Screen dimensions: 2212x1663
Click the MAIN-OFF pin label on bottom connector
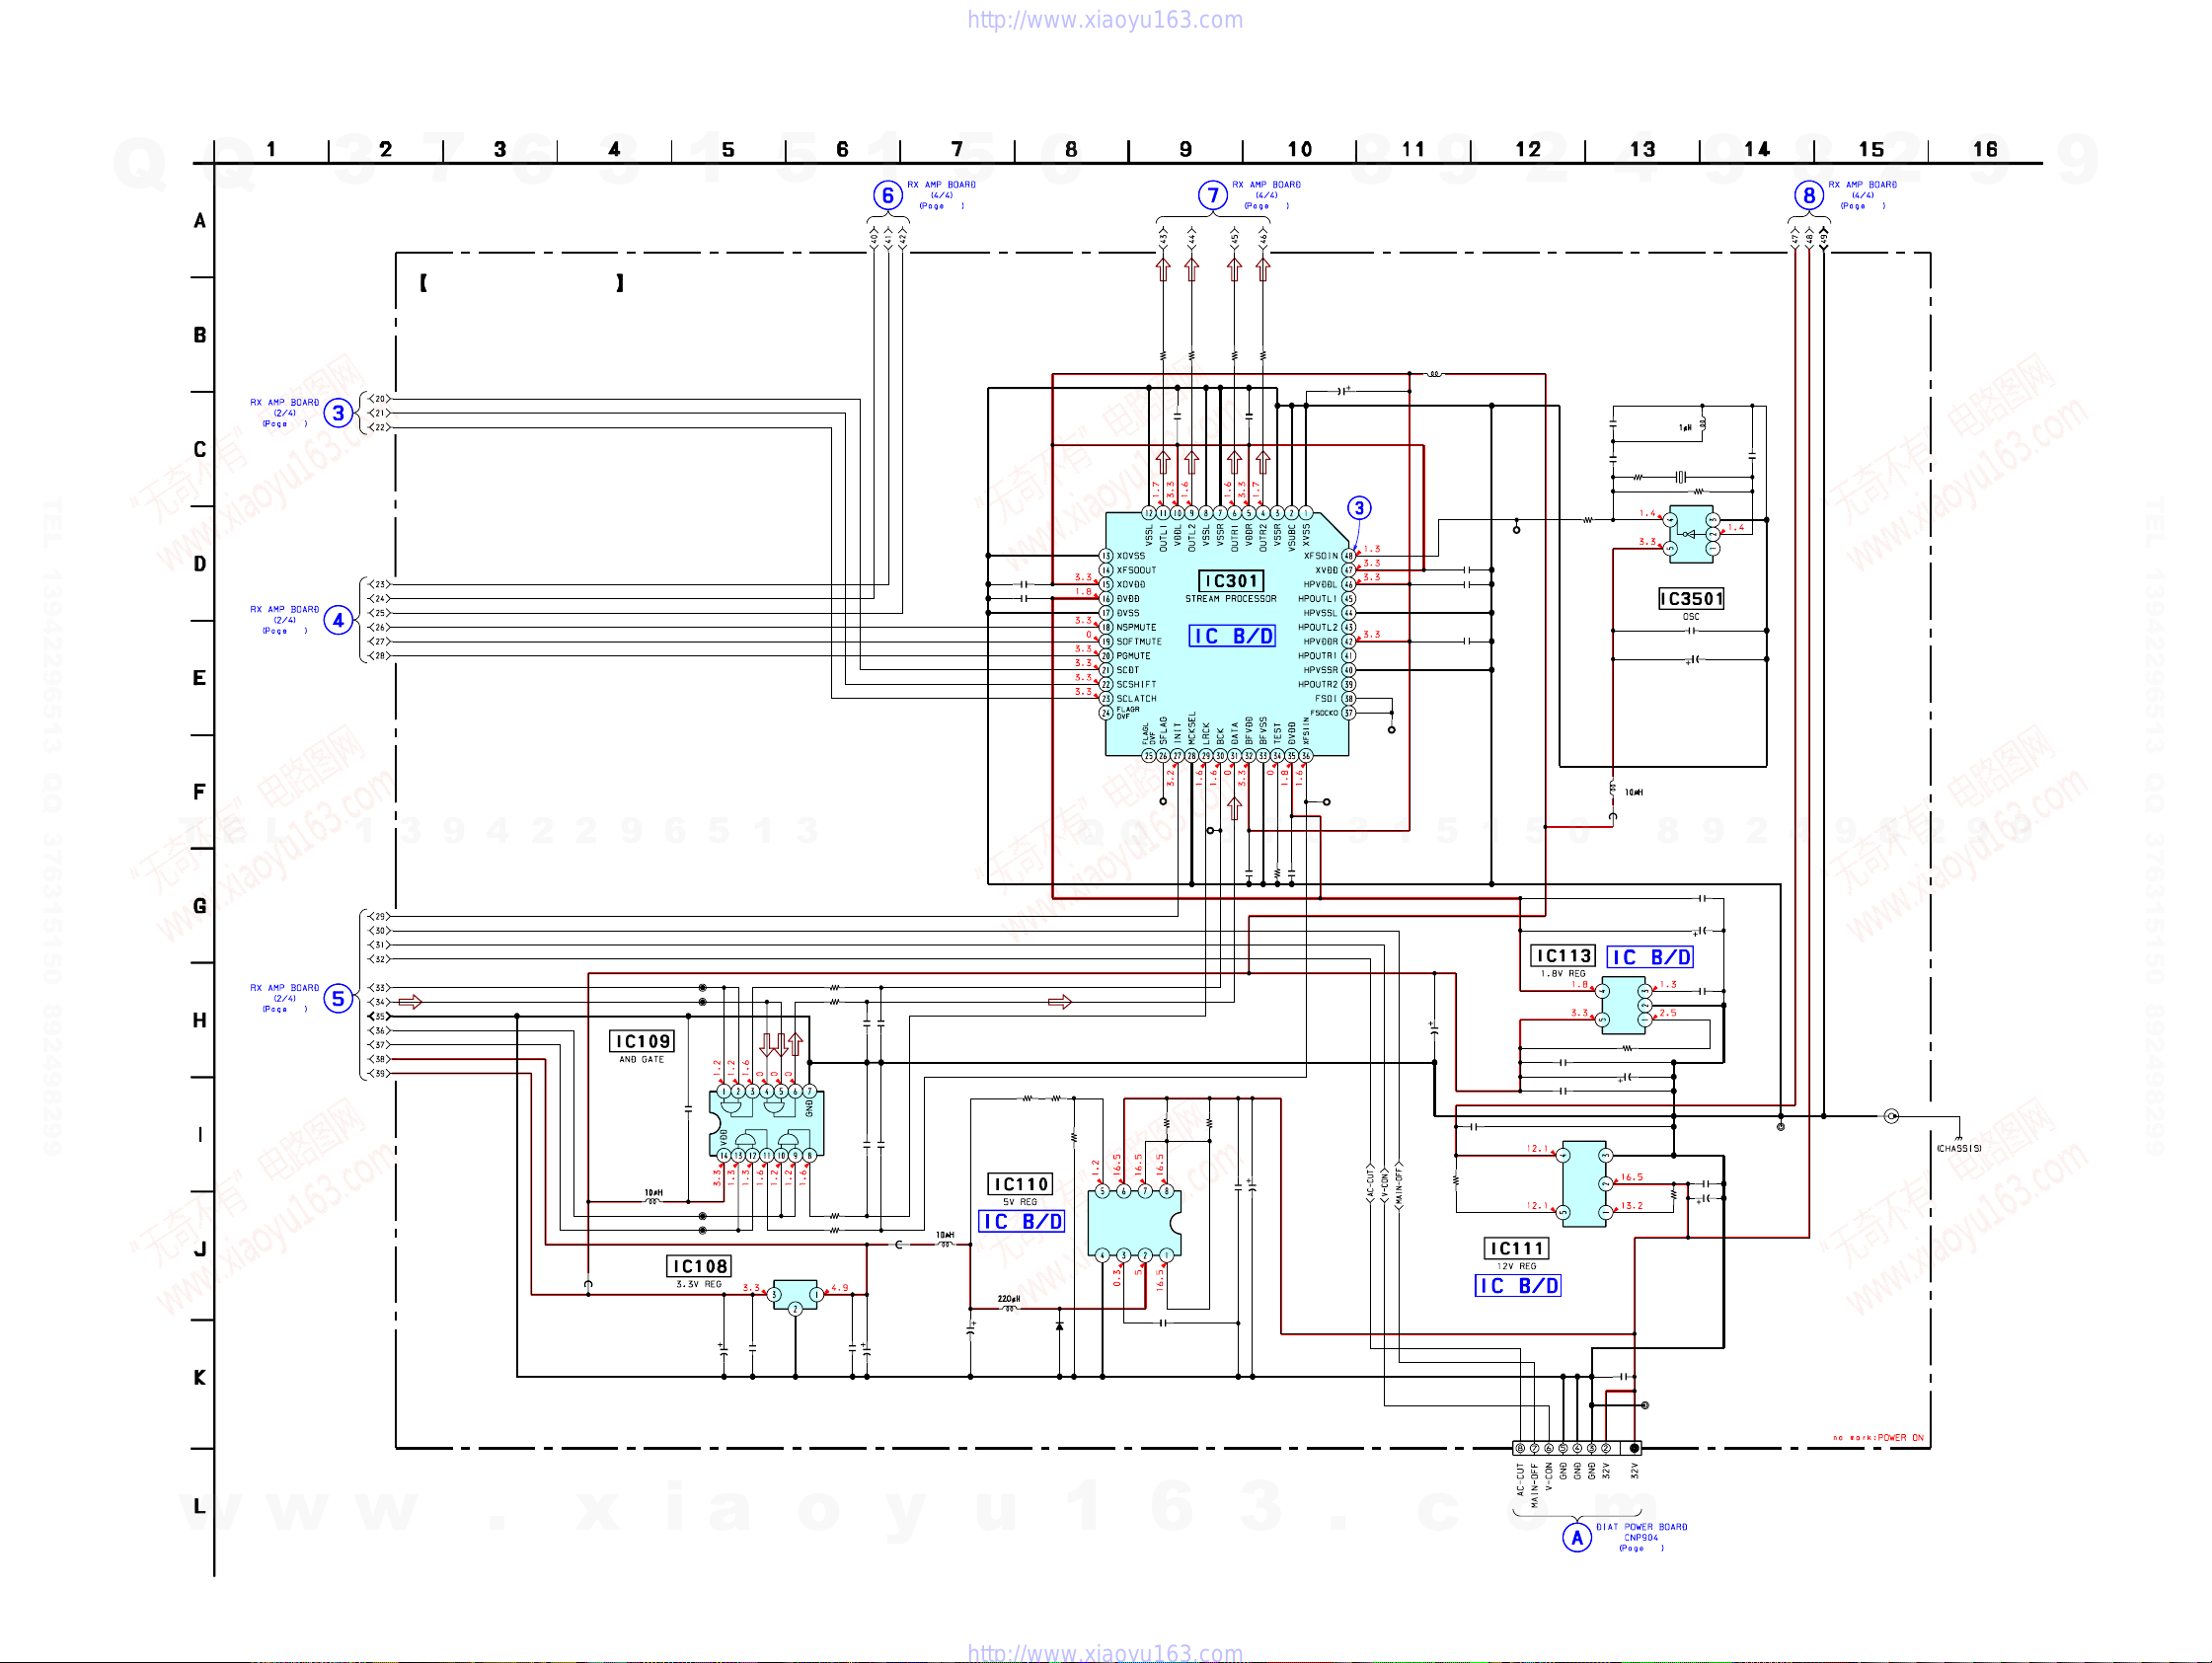point(1534,1485)
